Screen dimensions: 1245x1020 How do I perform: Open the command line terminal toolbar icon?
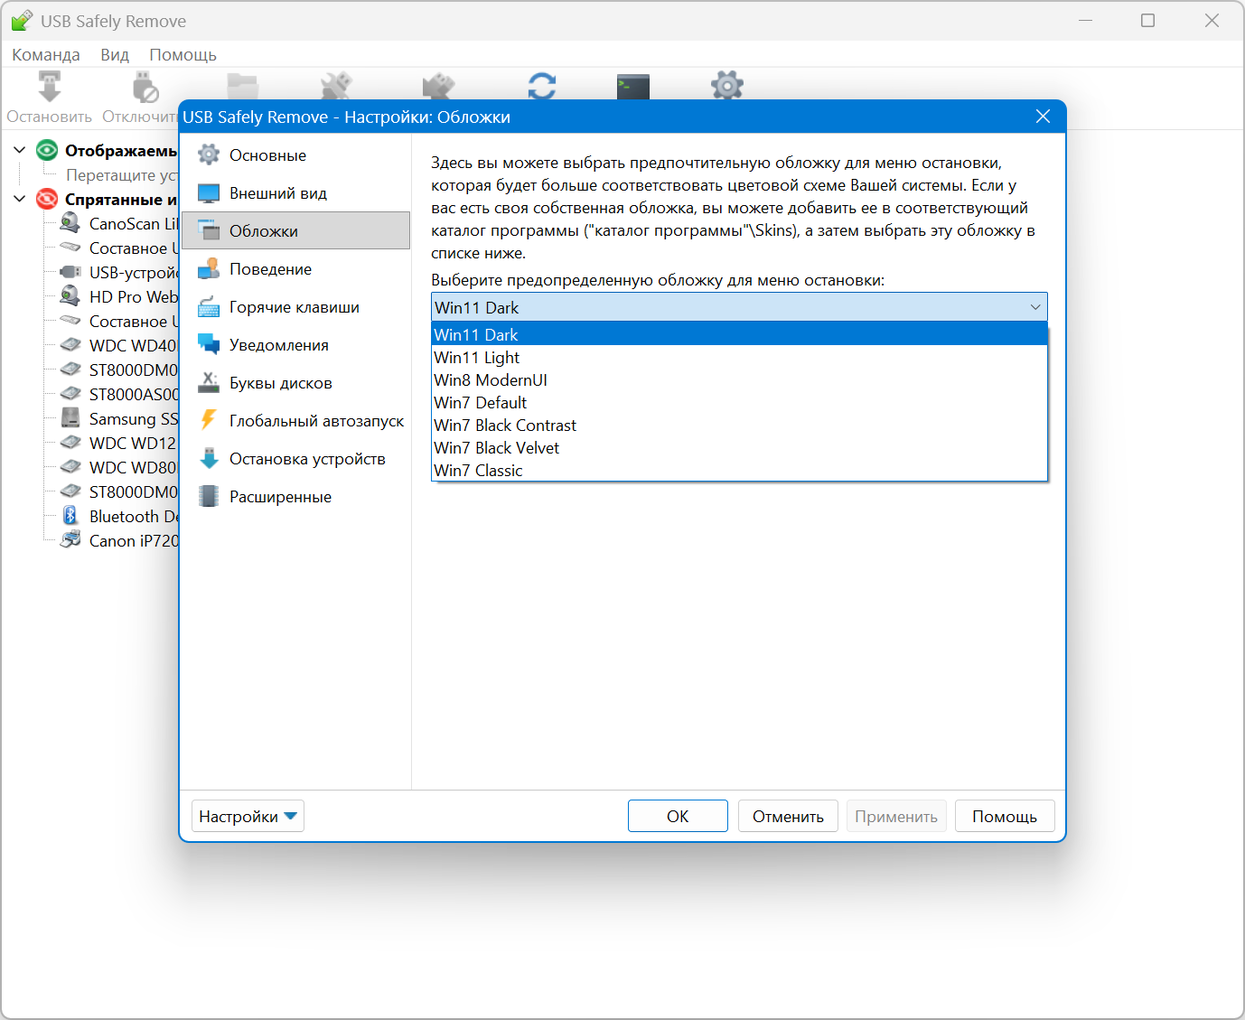[x=633, y=87]
